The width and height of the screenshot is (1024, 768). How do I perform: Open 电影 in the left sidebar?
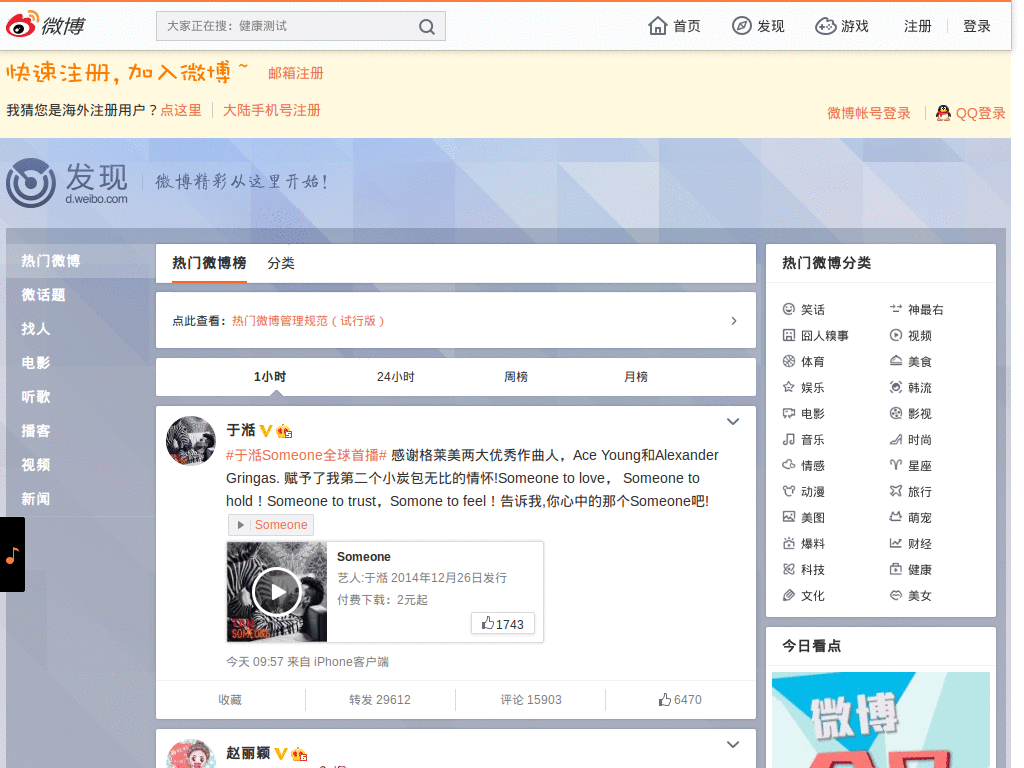tap(36, 363)
